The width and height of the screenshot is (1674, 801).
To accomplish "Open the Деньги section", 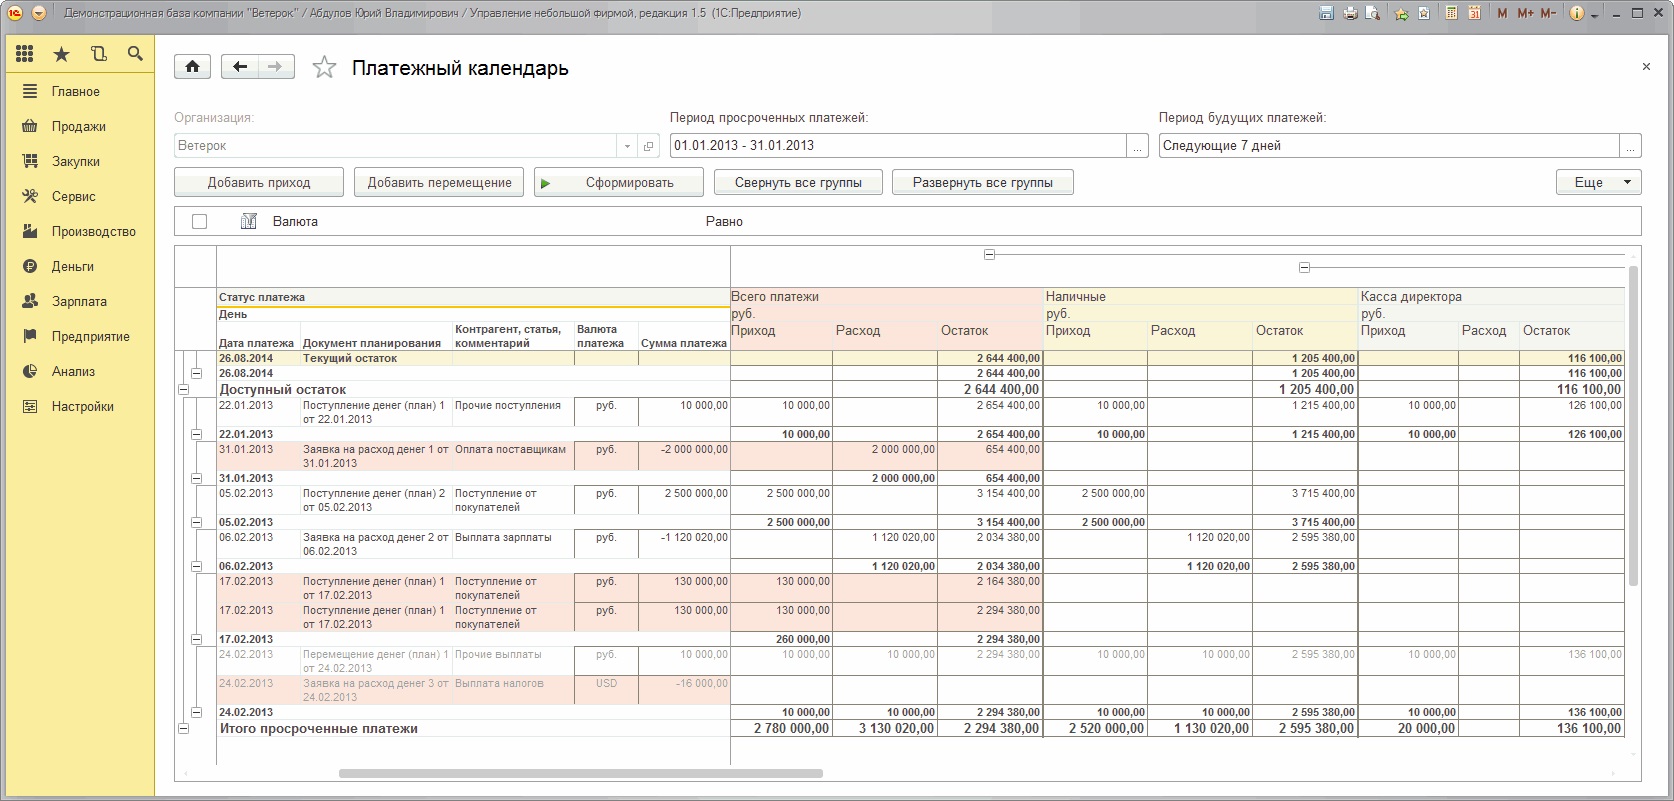I will (x=73, y=266).
